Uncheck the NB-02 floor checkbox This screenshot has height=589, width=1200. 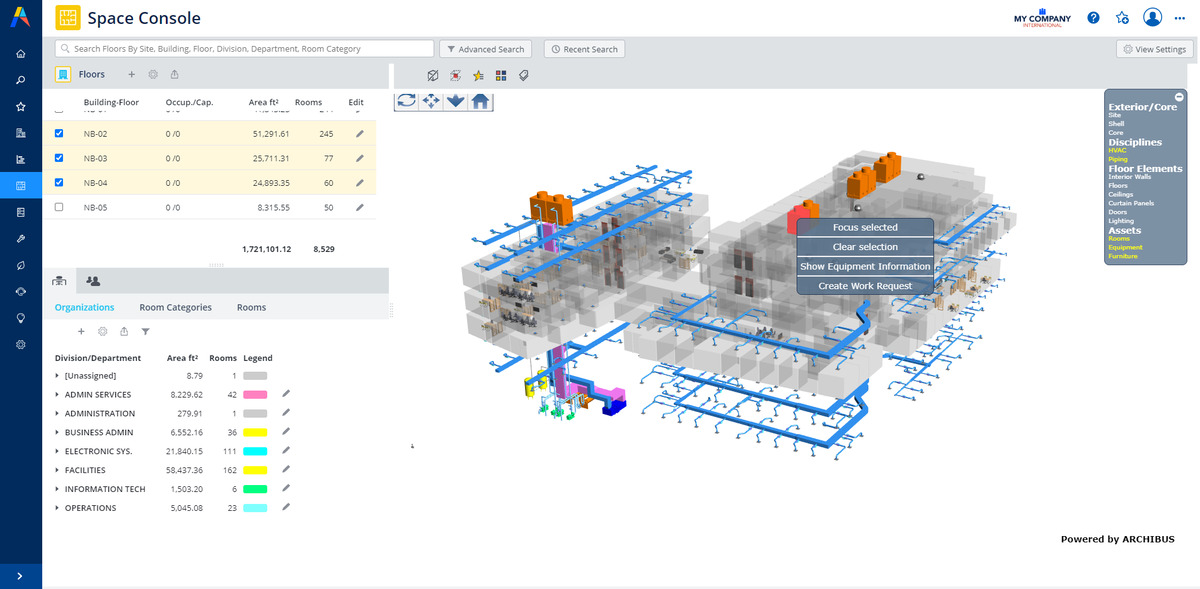pyautogui.click(x=58, y=134)
